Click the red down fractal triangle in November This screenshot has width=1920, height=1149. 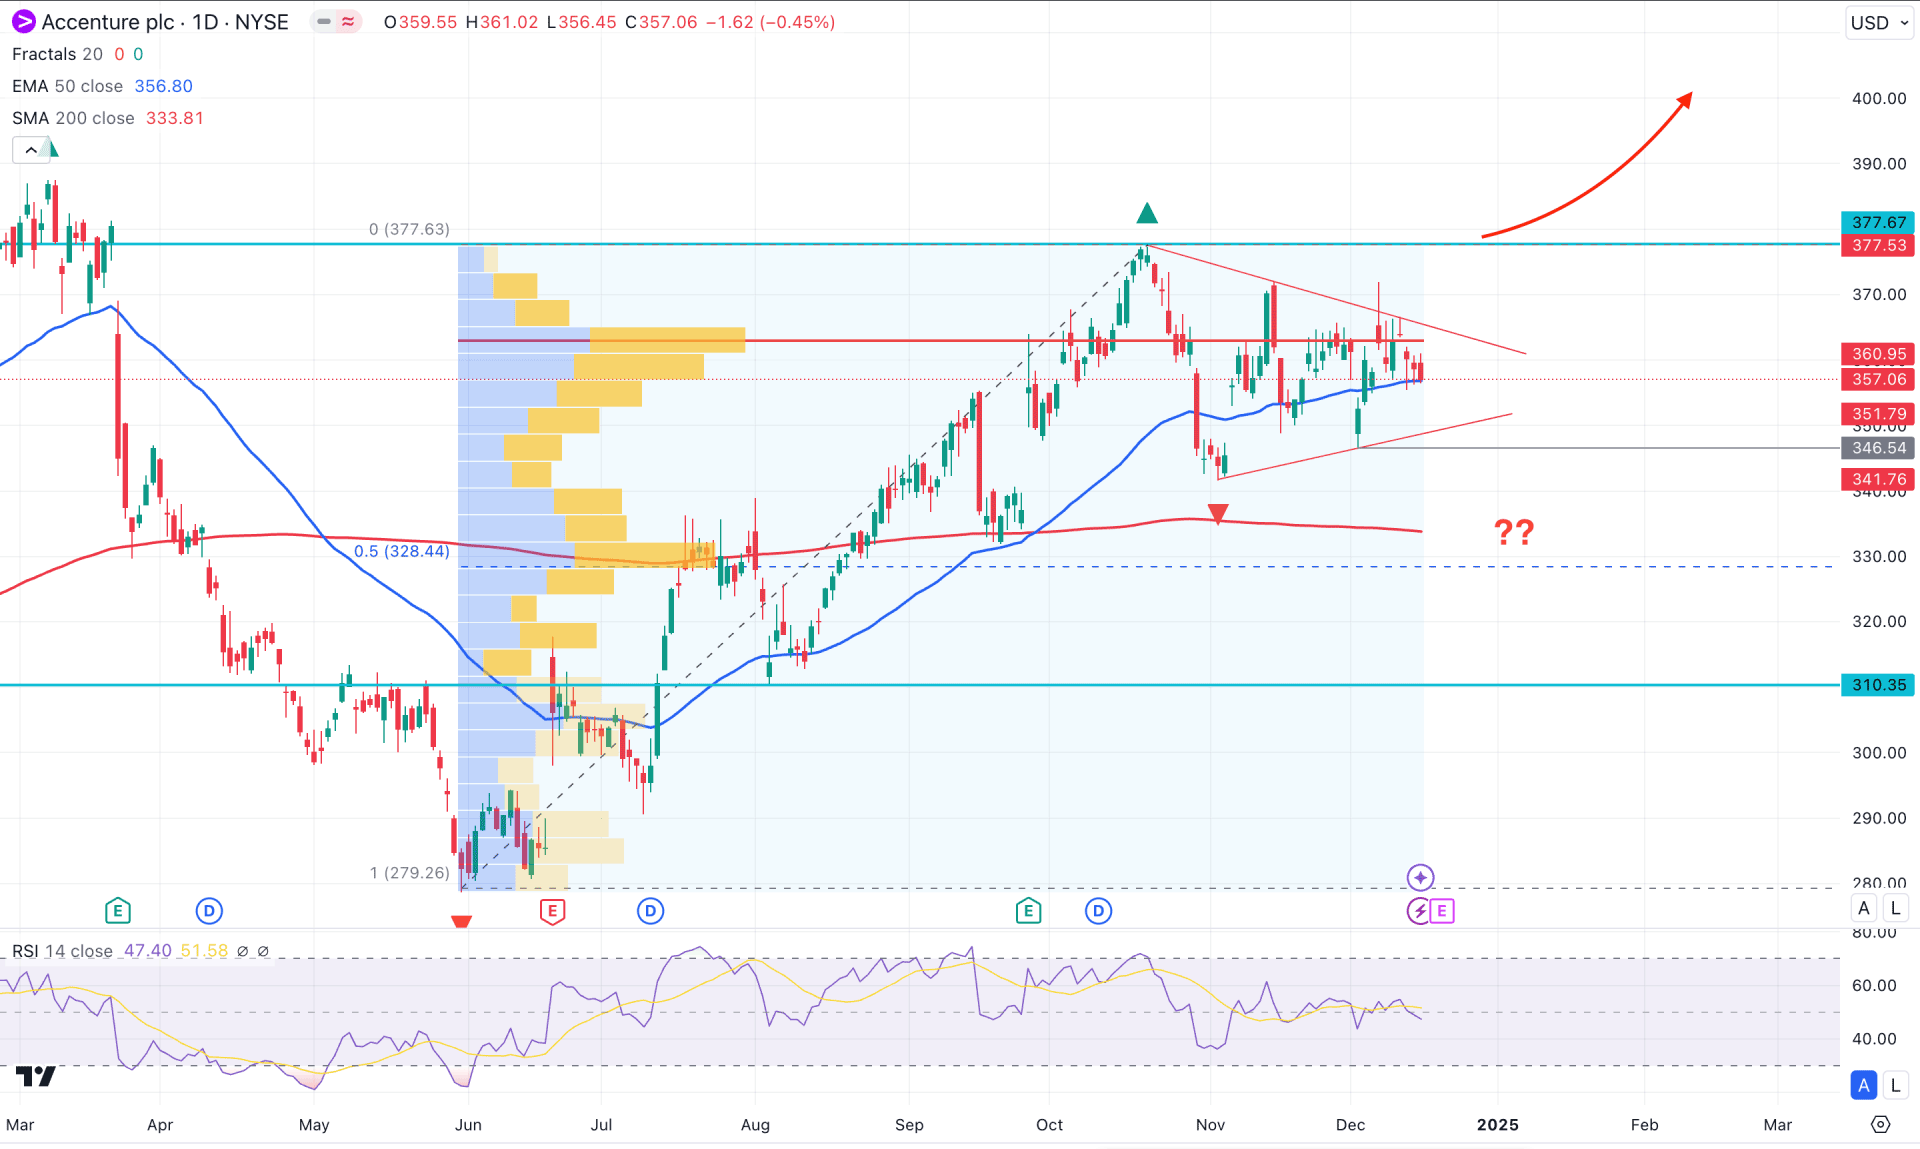pos(1217,514)
